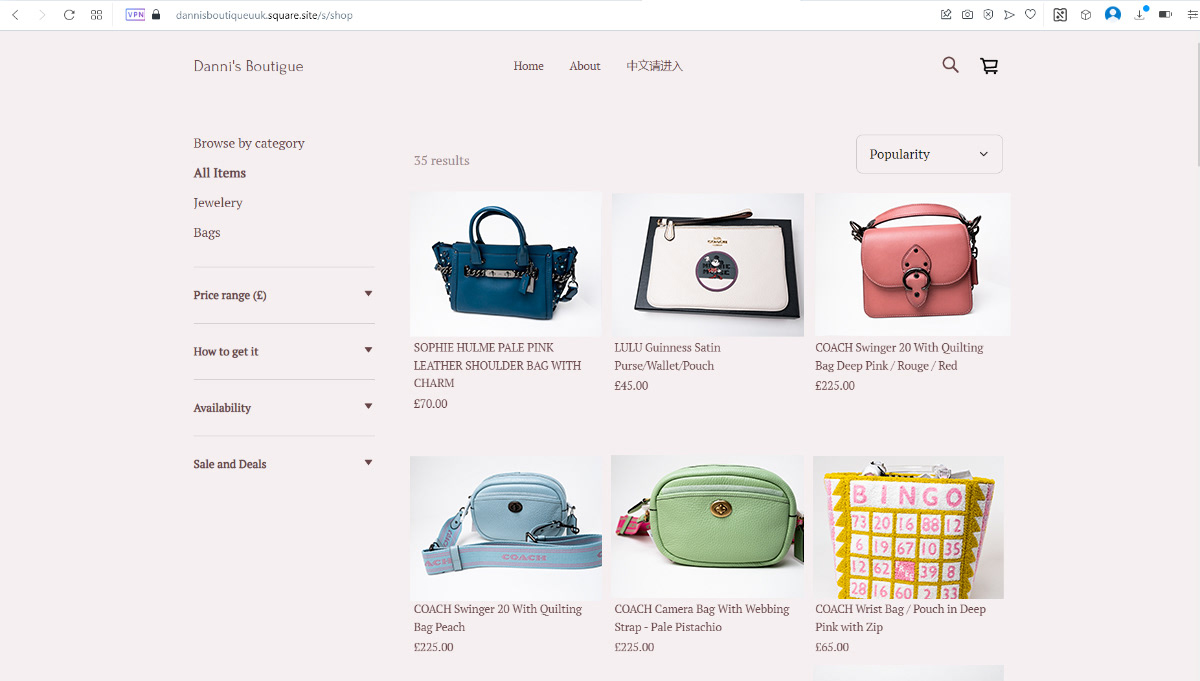Open the edit/pin page icon in toolbar

pyautogui.click(x=946, y=15)
